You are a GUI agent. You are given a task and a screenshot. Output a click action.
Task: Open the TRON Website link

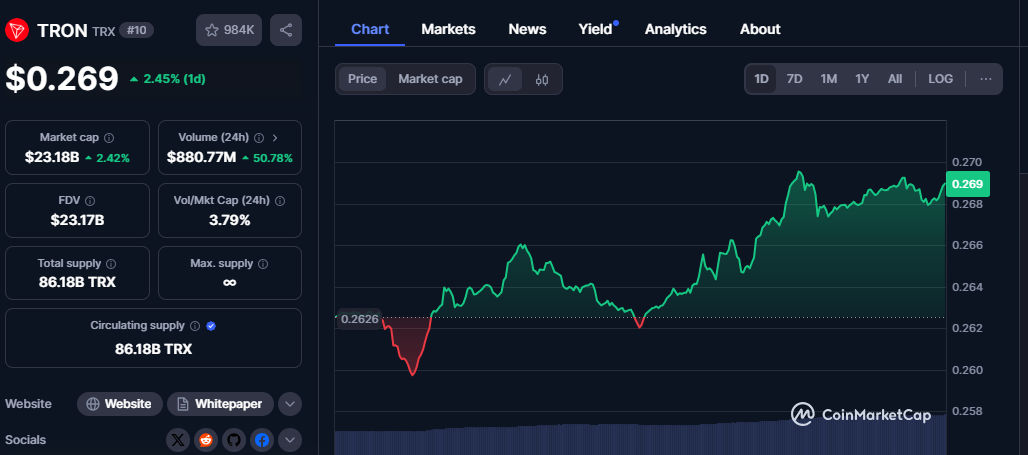coord(119,404)
